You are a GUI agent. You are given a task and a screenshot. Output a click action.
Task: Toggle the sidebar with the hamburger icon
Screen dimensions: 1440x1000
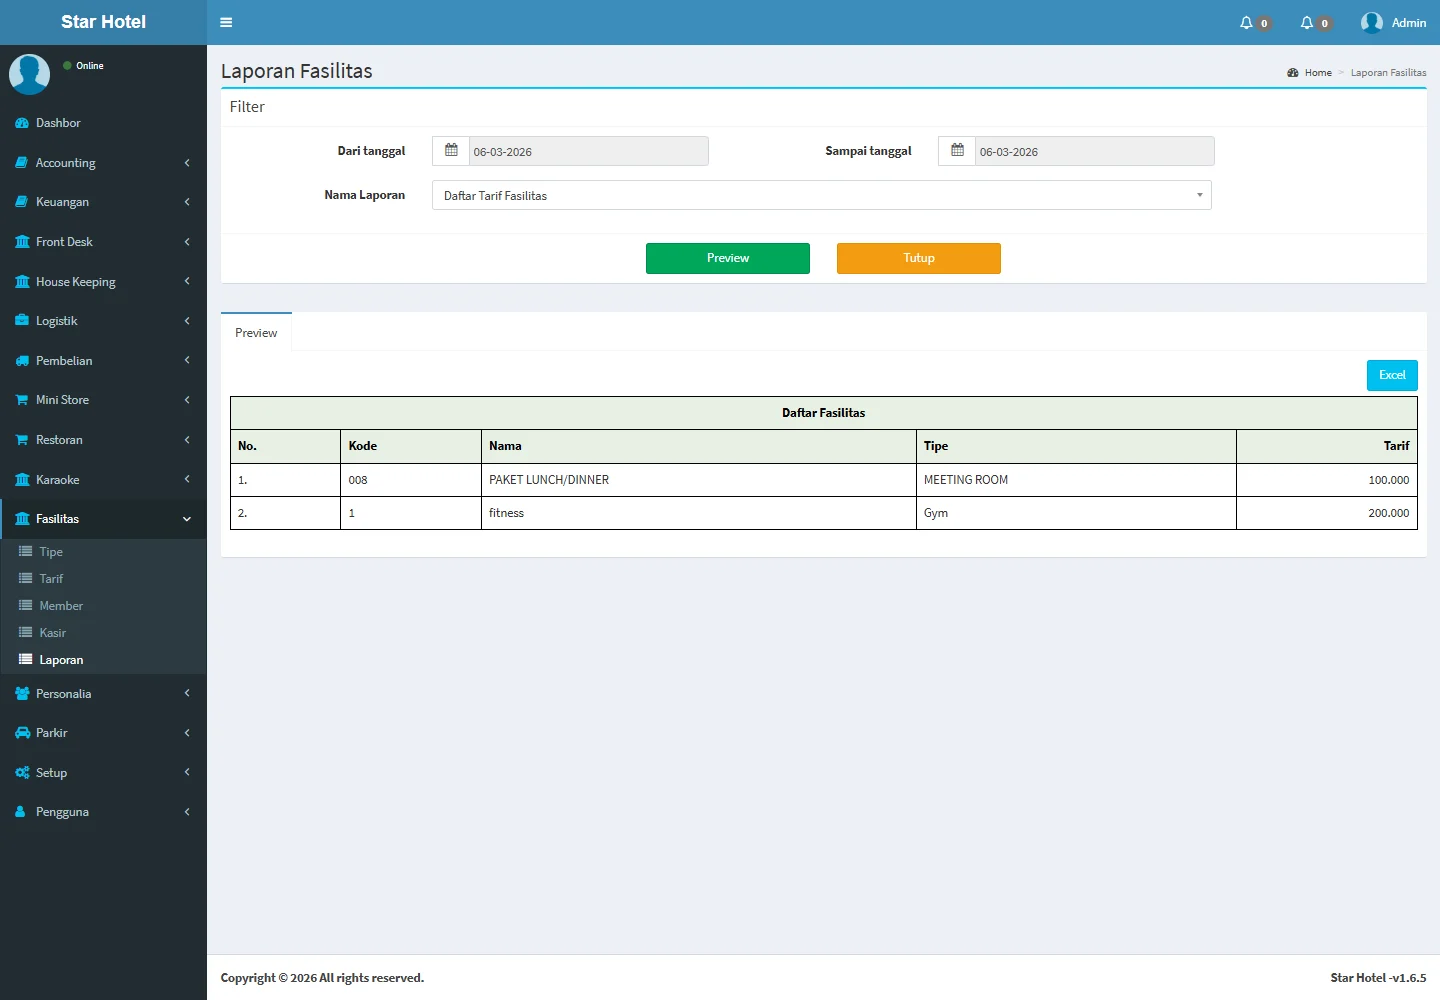[226, 22]
